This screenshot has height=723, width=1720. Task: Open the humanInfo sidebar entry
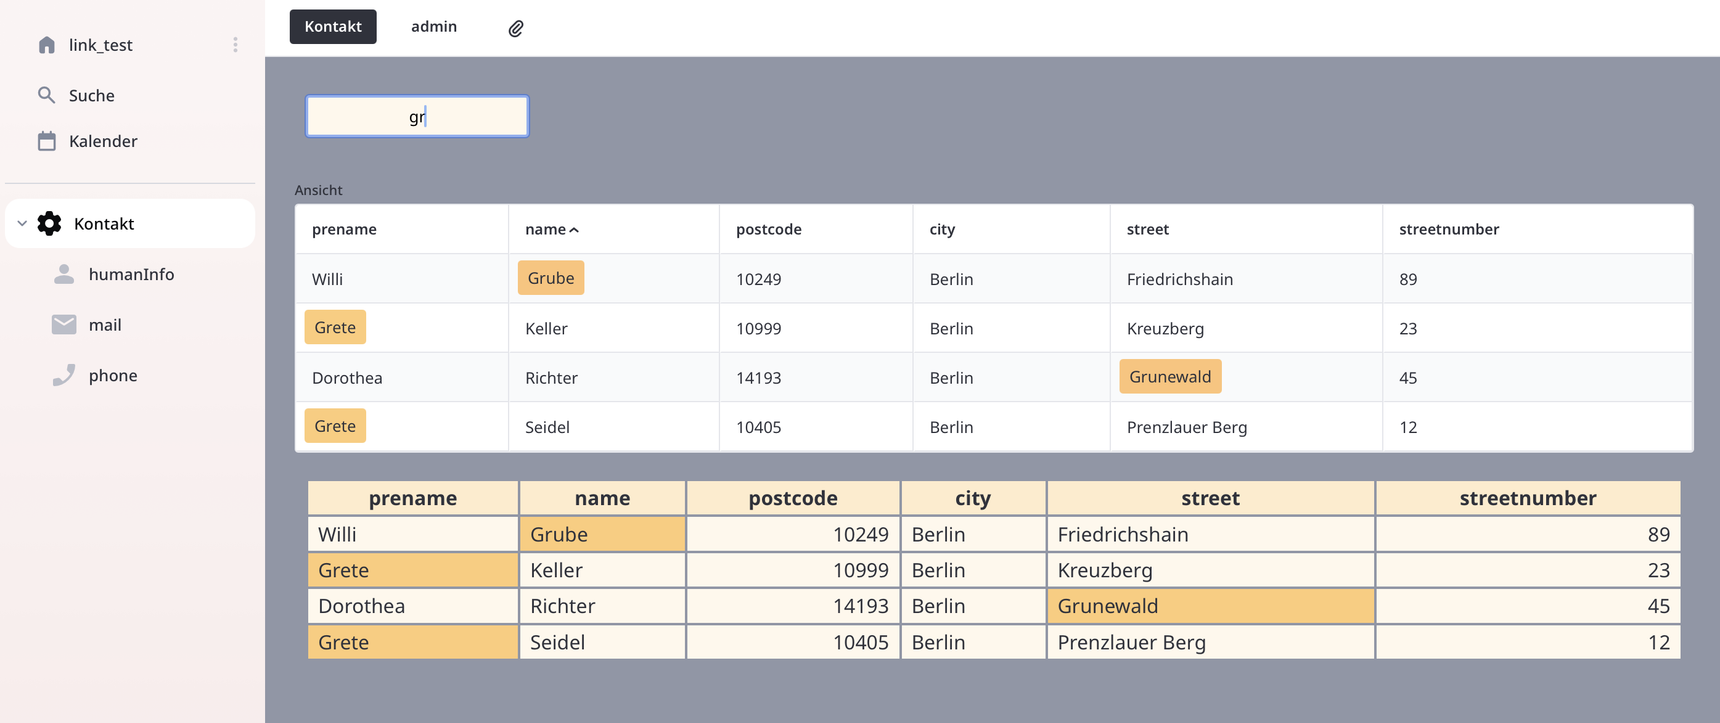[131, 274]
